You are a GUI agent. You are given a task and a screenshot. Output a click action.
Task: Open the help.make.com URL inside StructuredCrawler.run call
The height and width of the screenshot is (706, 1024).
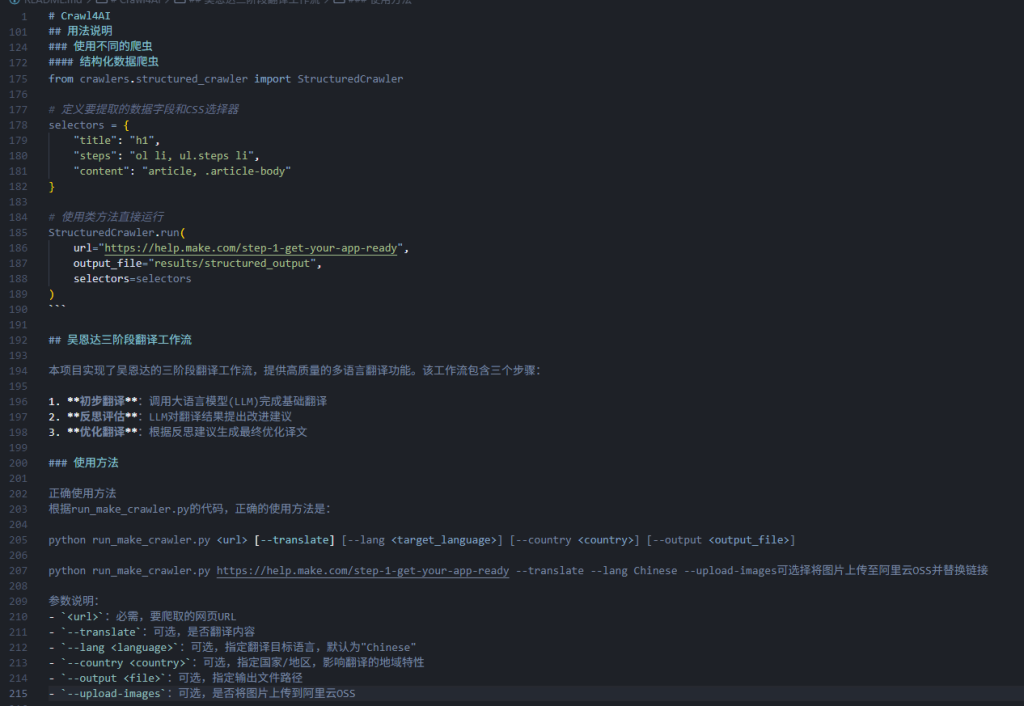251,248
